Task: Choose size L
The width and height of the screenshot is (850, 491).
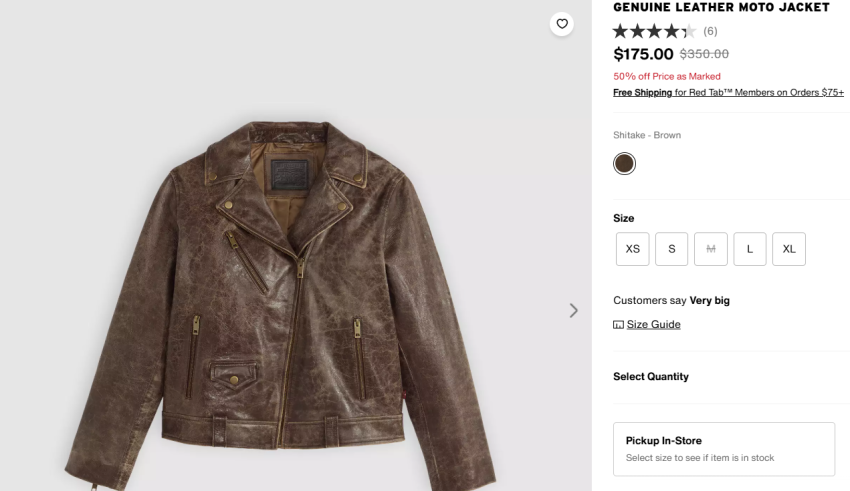Action: (x=750, y=249)
